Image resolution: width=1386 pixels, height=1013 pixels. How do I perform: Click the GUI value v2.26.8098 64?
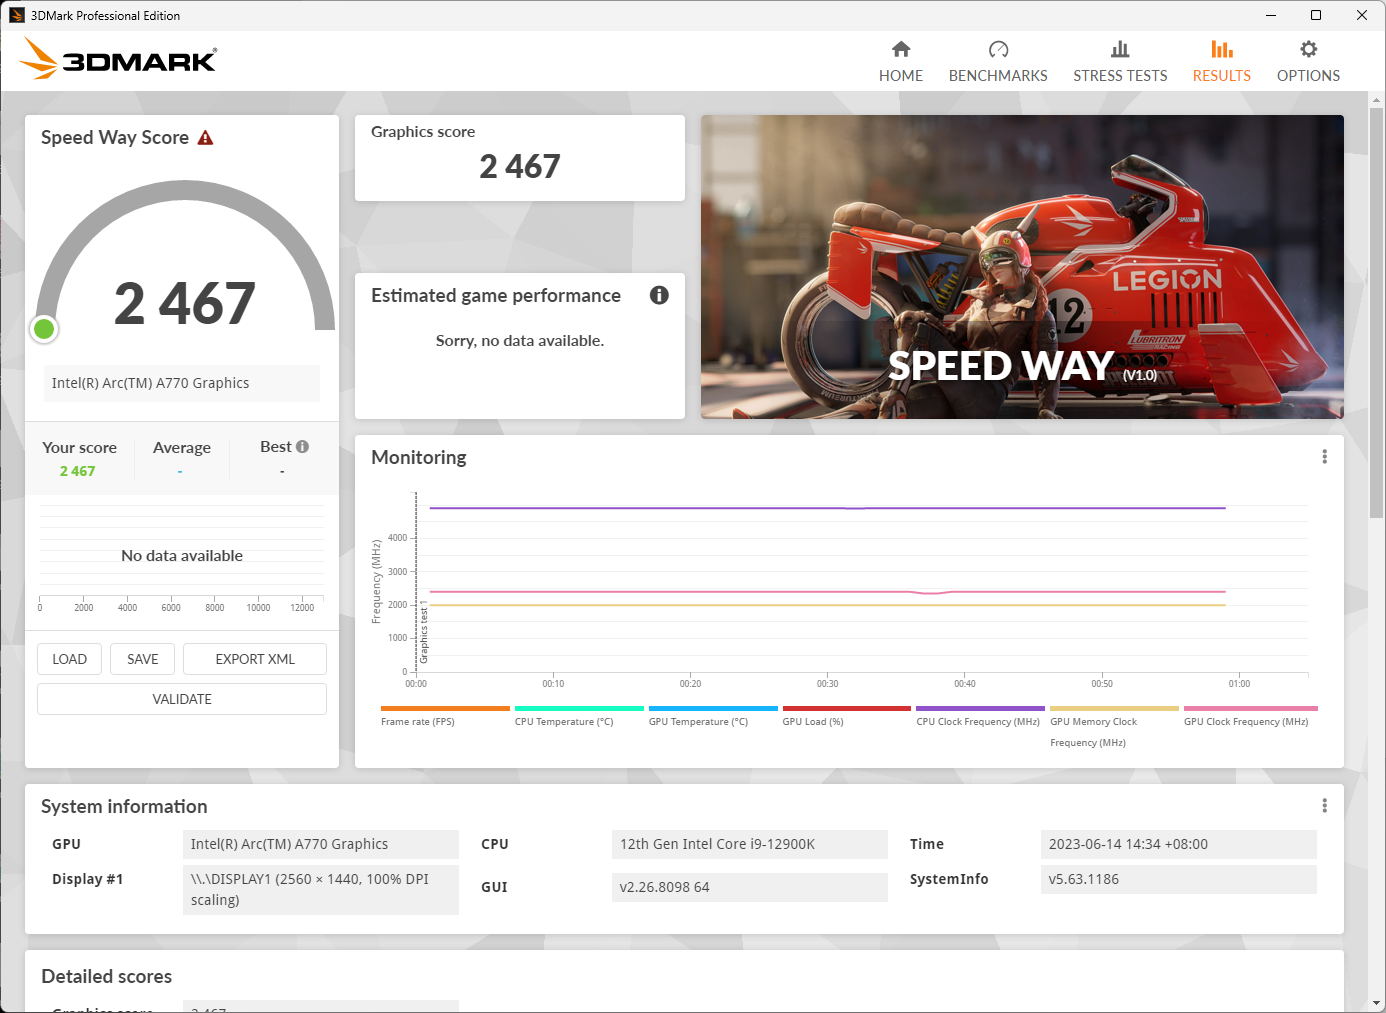click(750, 887)
